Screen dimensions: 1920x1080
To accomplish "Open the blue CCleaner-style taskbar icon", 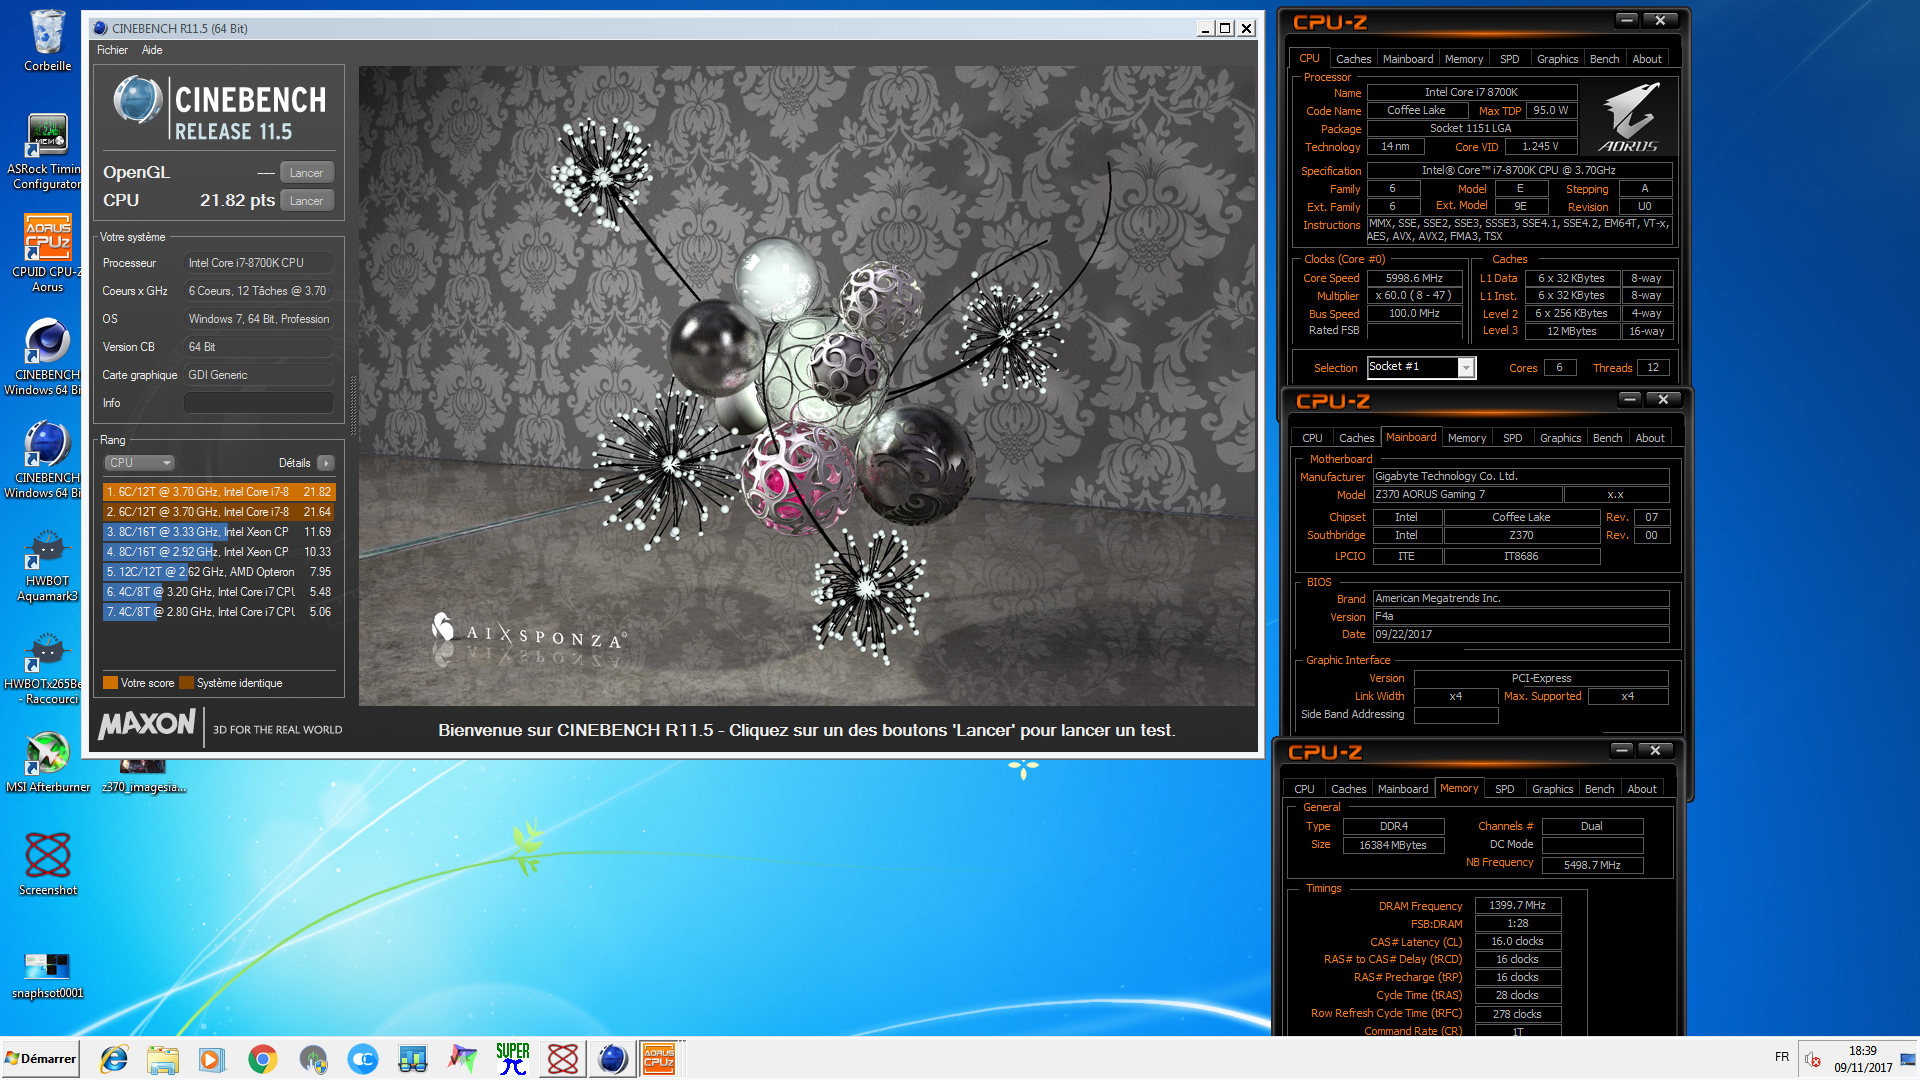I will coord(362,1059).
